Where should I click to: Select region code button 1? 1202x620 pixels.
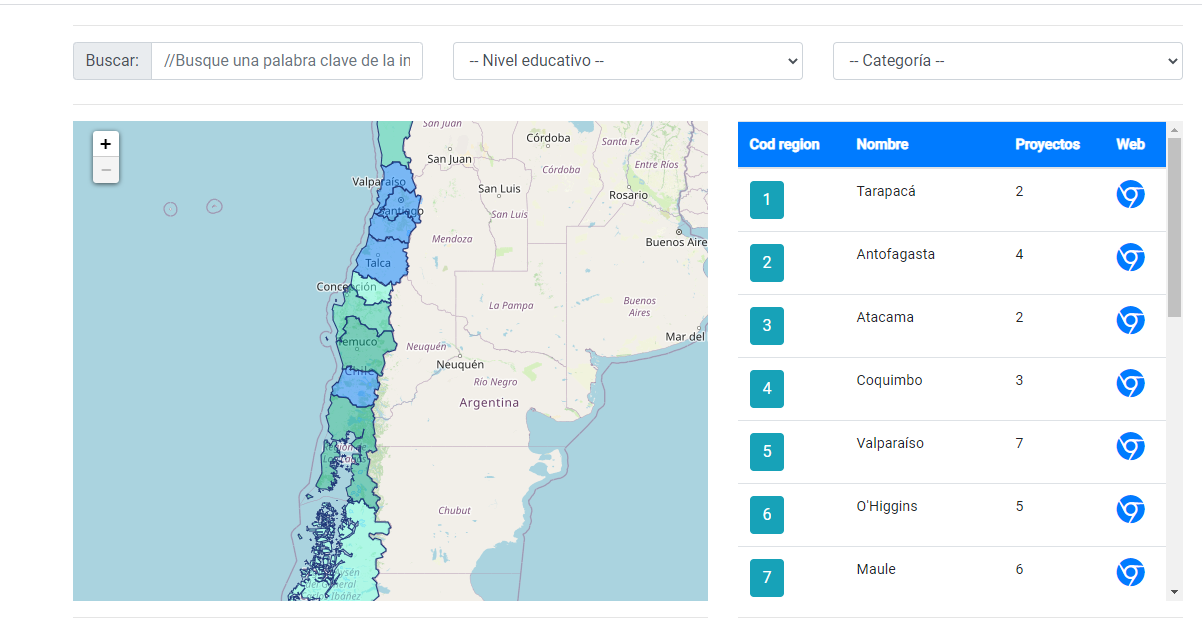767,200
